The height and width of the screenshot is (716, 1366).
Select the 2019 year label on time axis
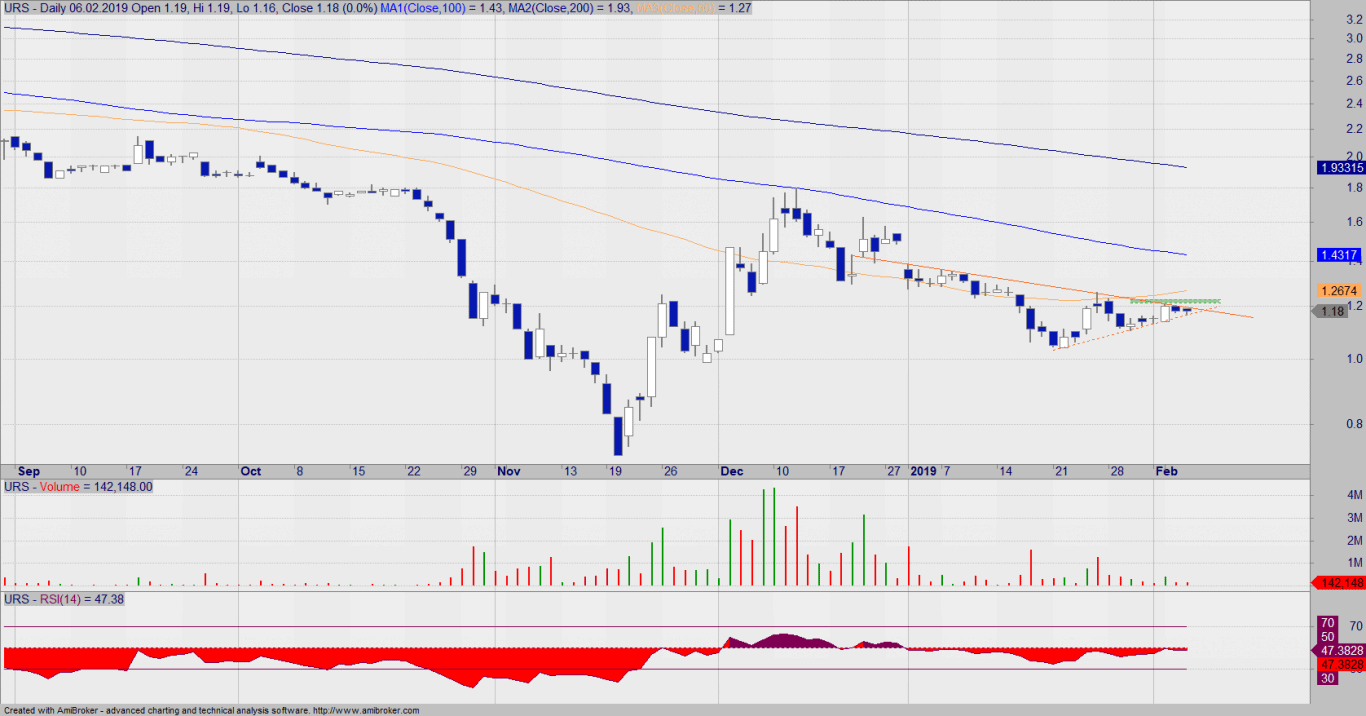pyautogui.click(x=923, y=471)
